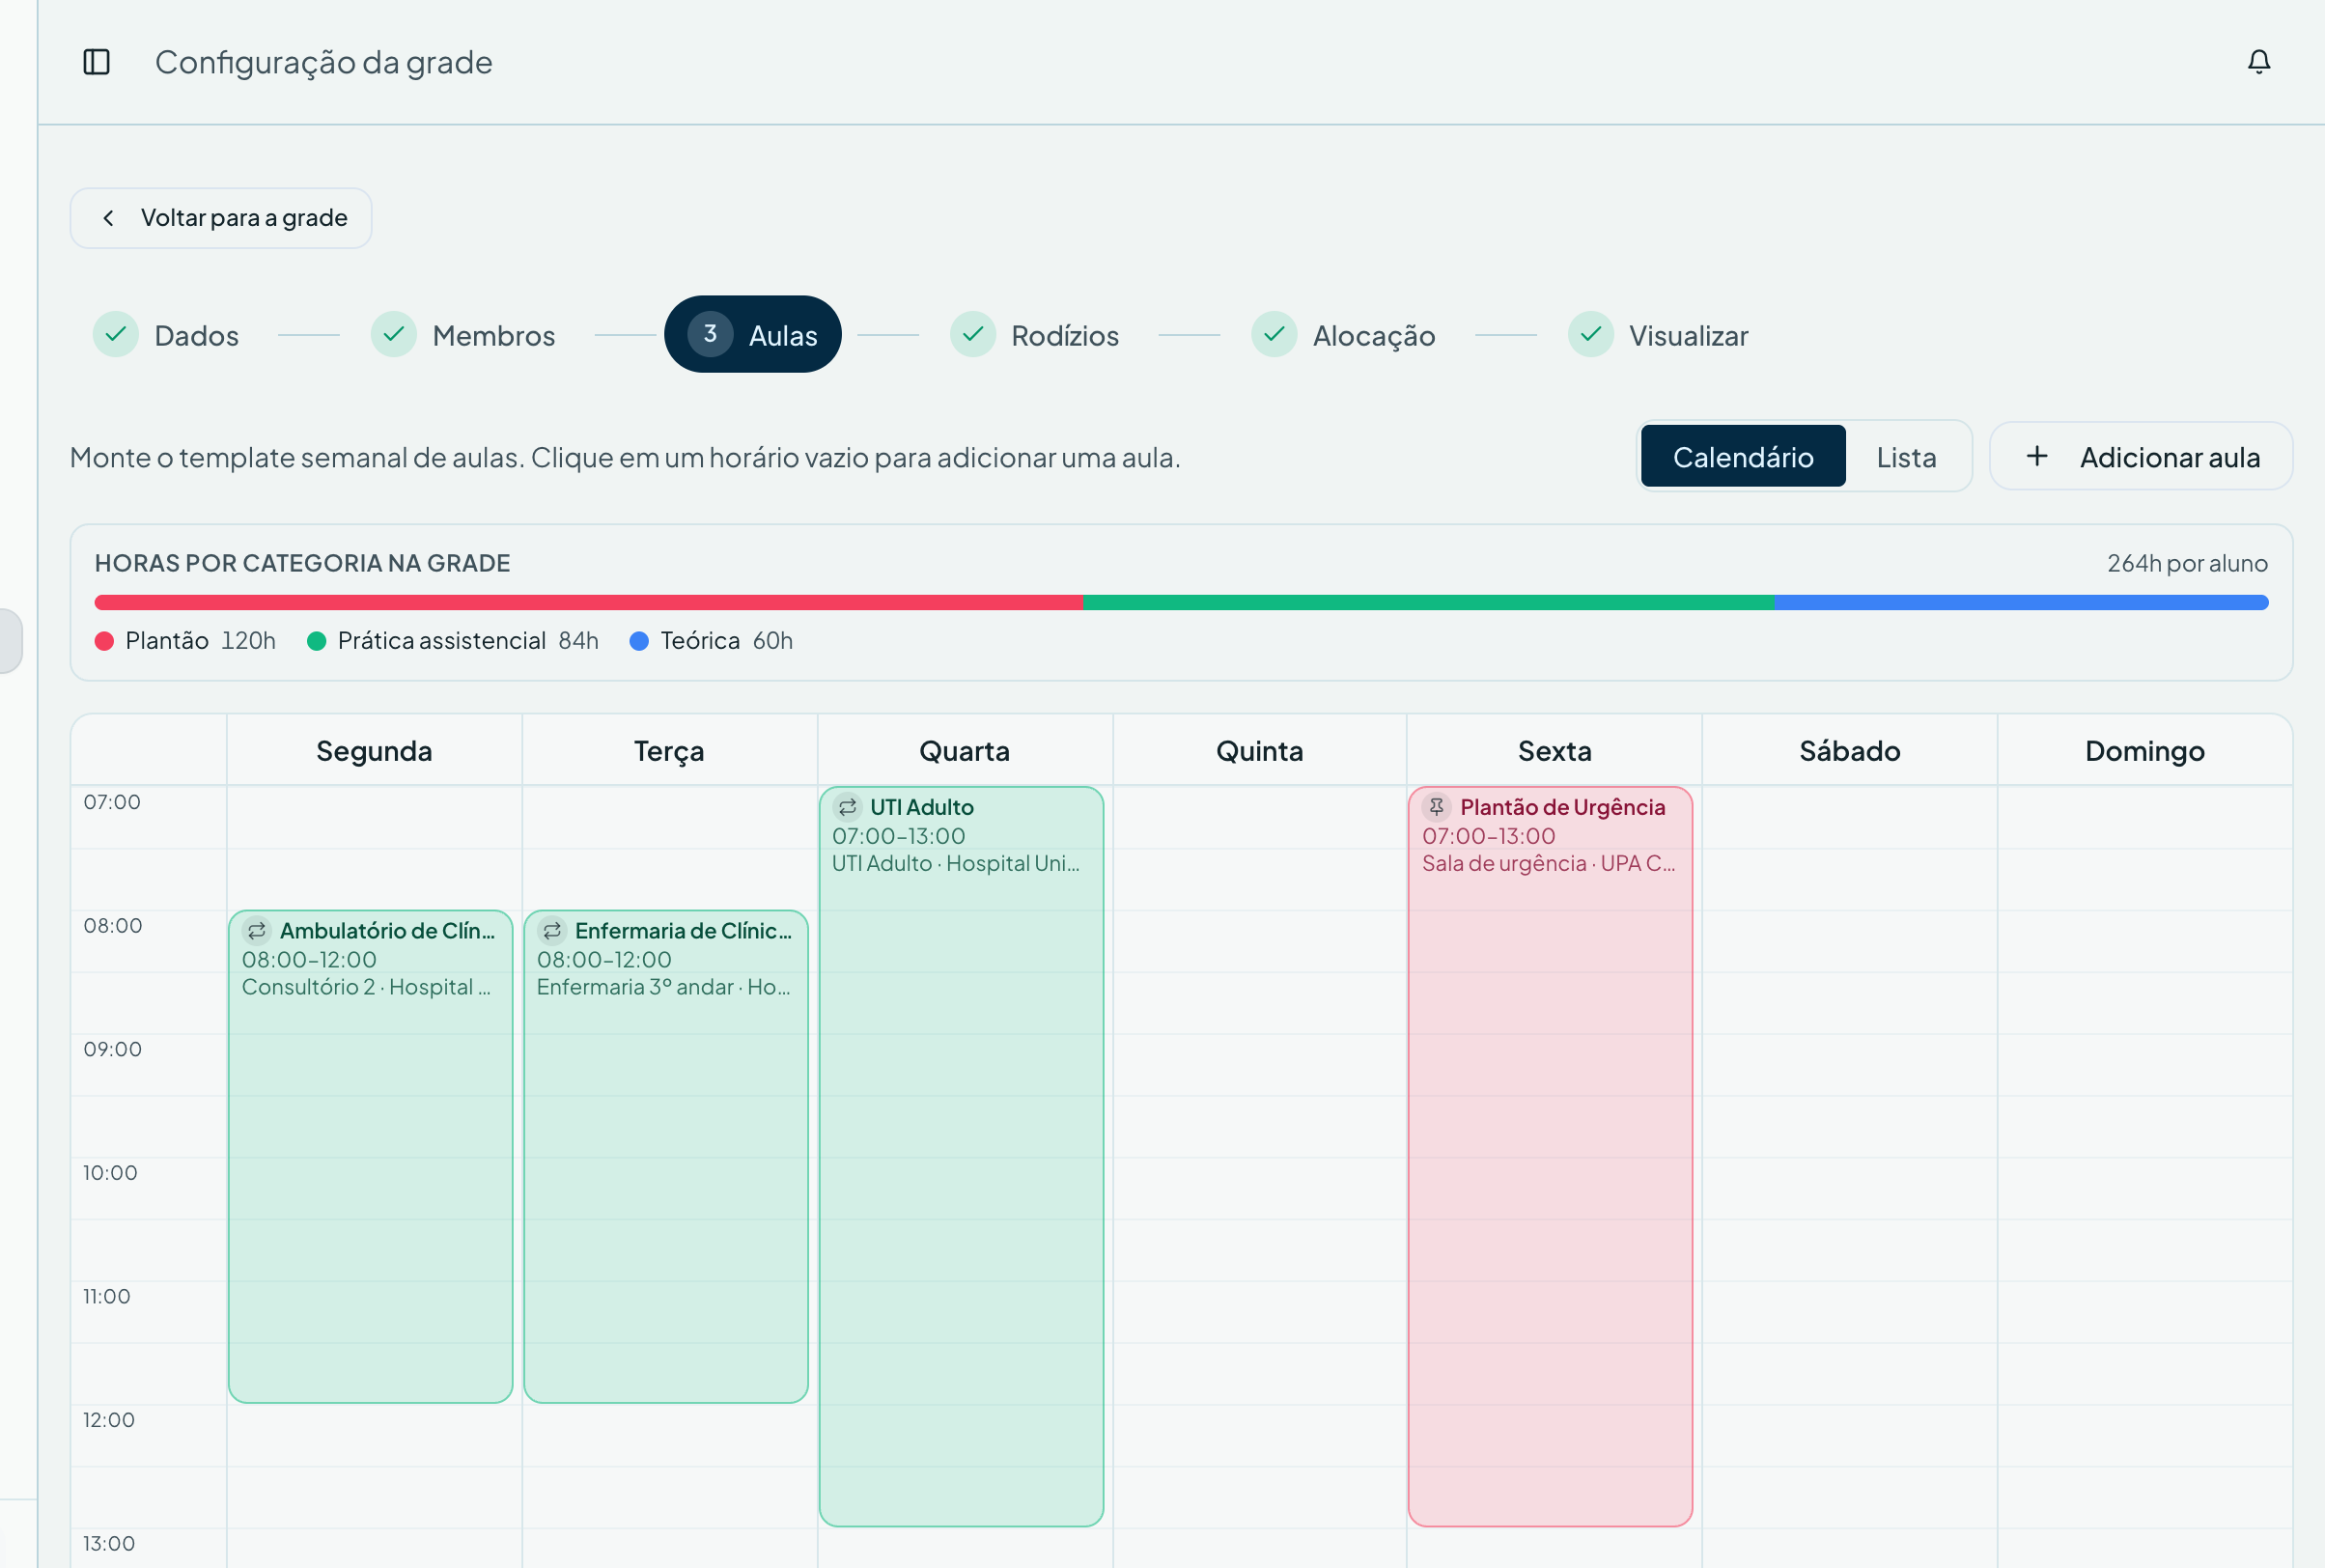This screenshot has height=1568, width=2325.
Task: Click the Prática assistencial 84h legend entry
Action: pyautogui.click(x=453, y=641)
